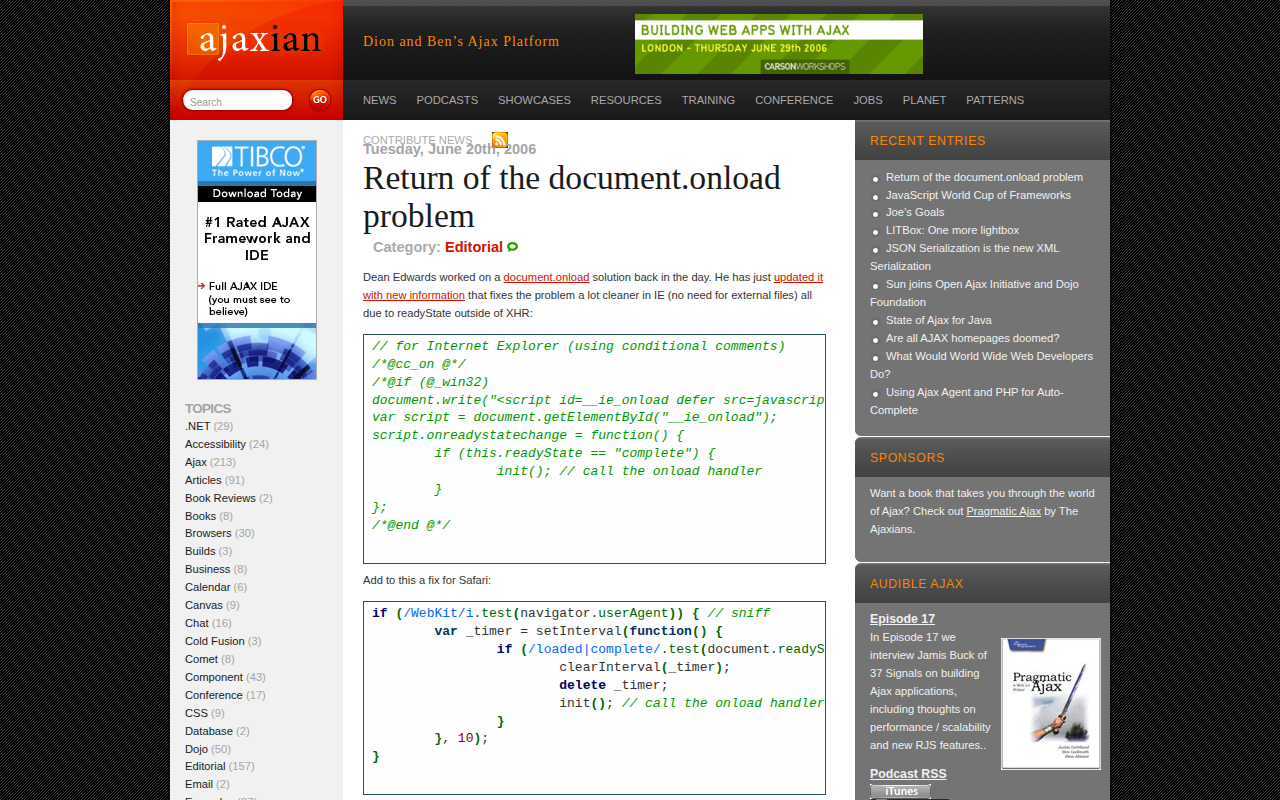Open the Accessibility topic
The image size is (1280, 800).
[x=215, y=444]
